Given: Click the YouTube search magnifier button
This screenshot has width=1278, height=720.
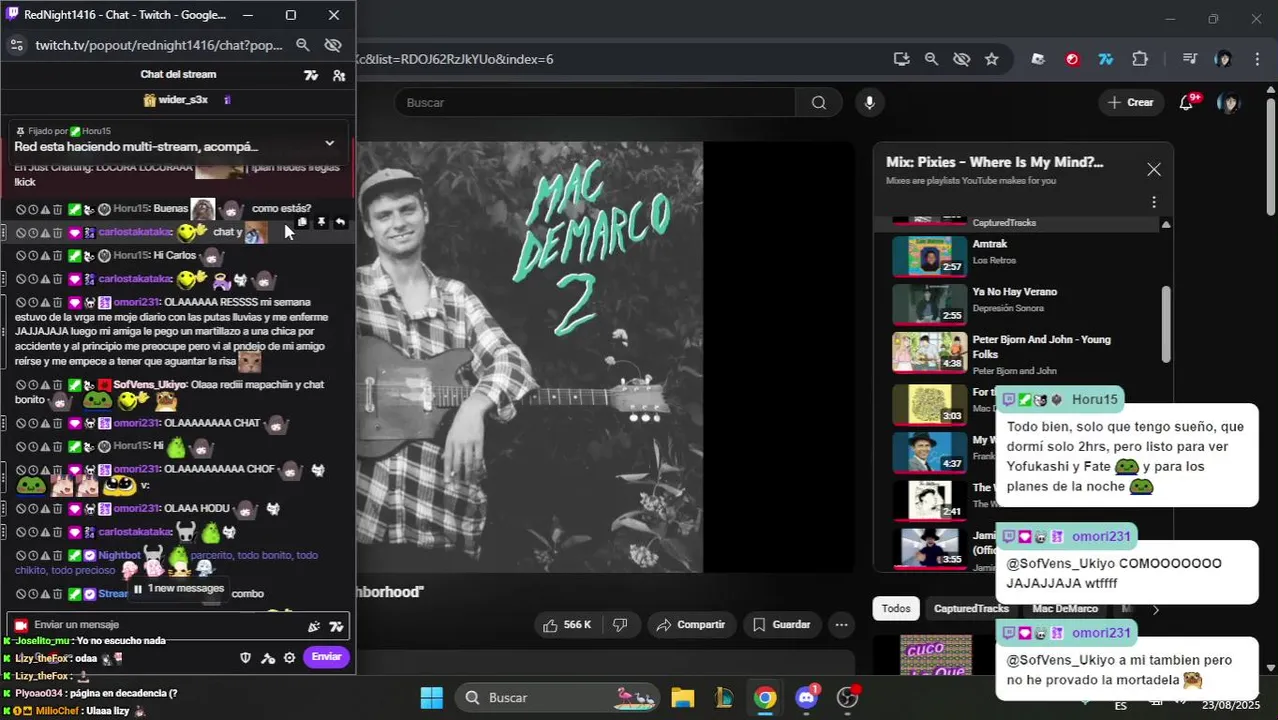Looking at the screenshot, I should pos(819,102).
